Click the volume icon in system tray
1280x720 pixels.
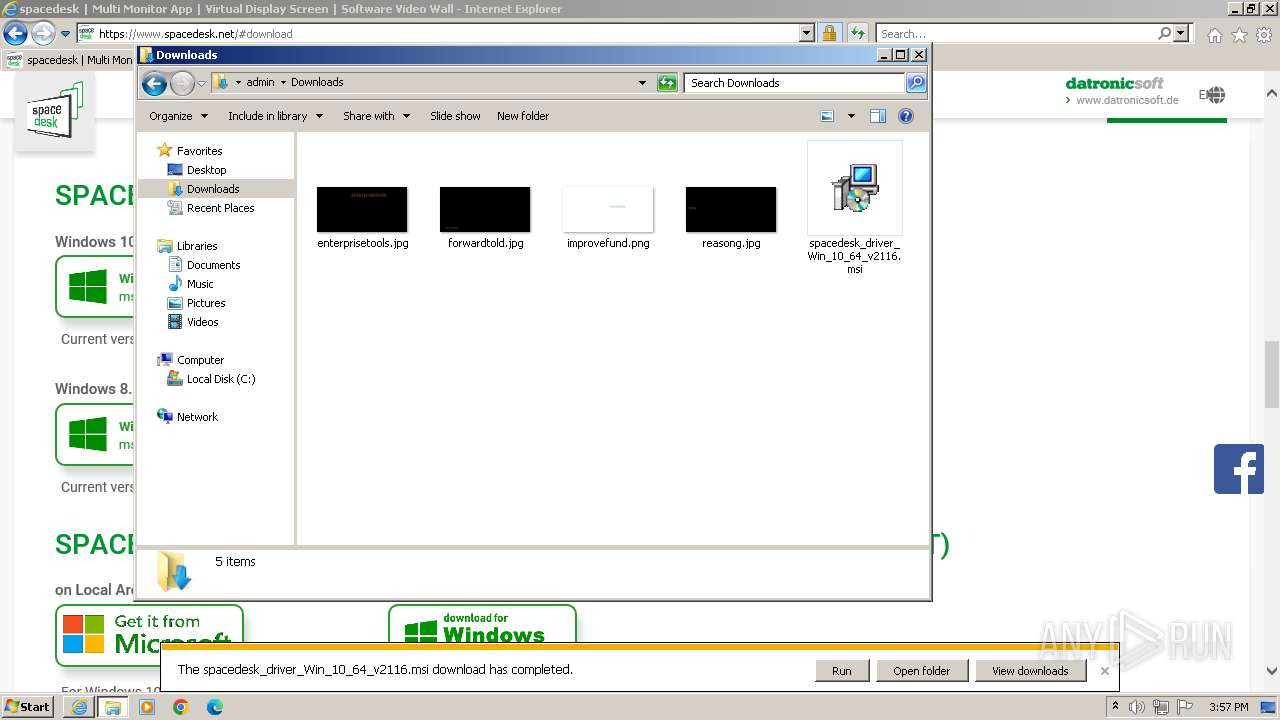[1138, 707]
